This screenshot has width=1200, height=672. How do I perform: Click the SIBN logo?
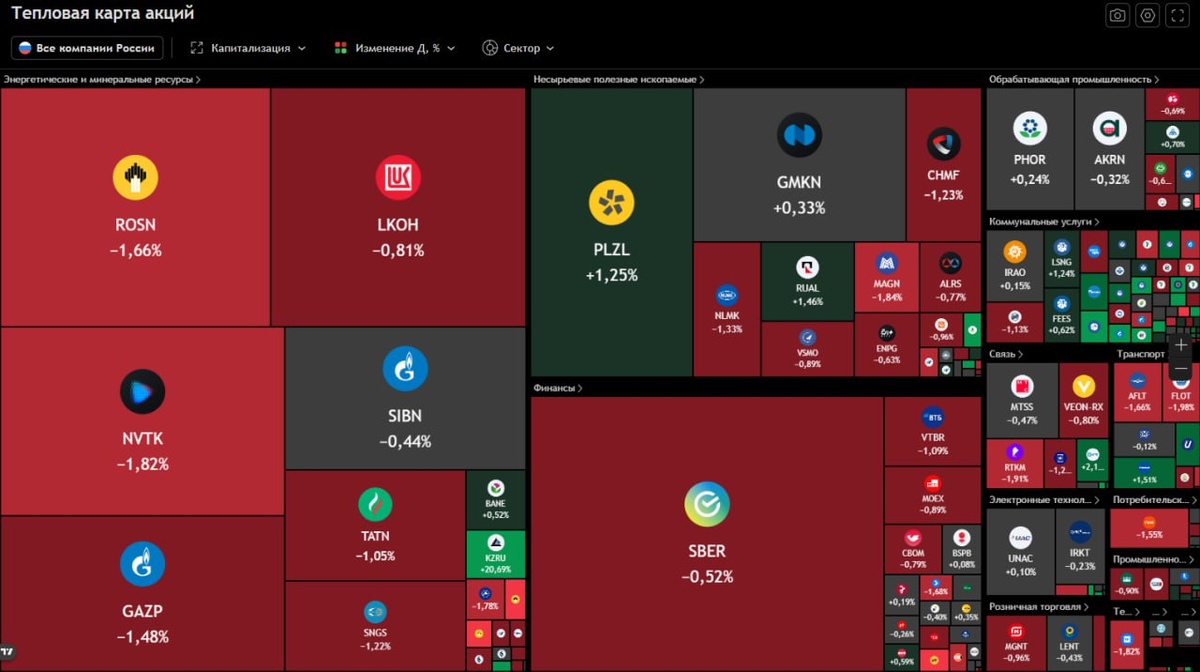point(405,369)
